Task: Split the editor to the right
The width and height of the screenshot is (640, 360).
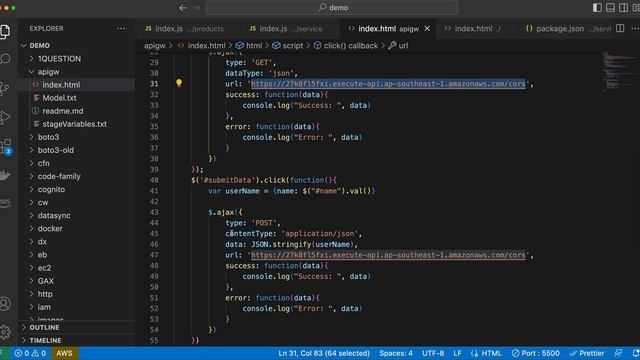Action: pyautogui.click(x=620, y=28)
